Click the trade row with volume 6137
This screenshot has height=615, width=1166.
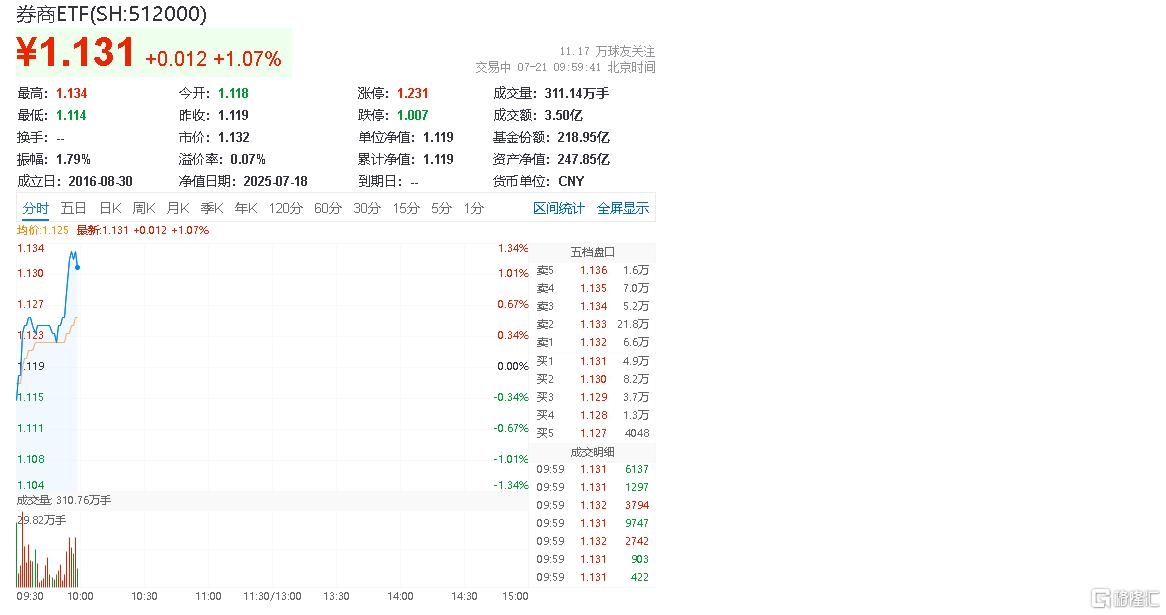(x=593, y=469)
